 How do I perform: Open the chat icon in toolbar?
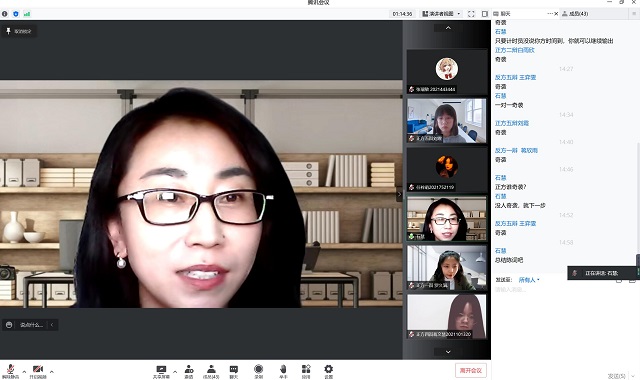click(x=233, y=371)
